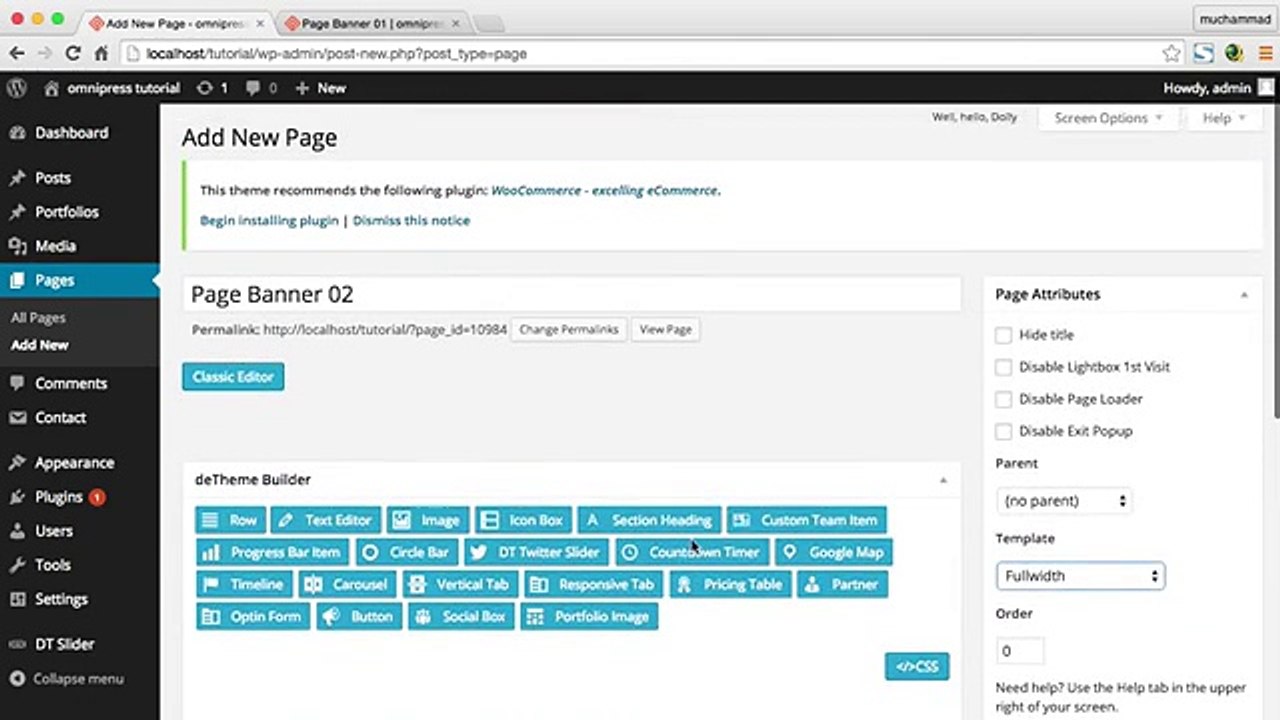Image resolution: width=1280 pixels, height=720 pixels.
Task: Add a DT Twitter Slider element
Action: click(536, 552)
